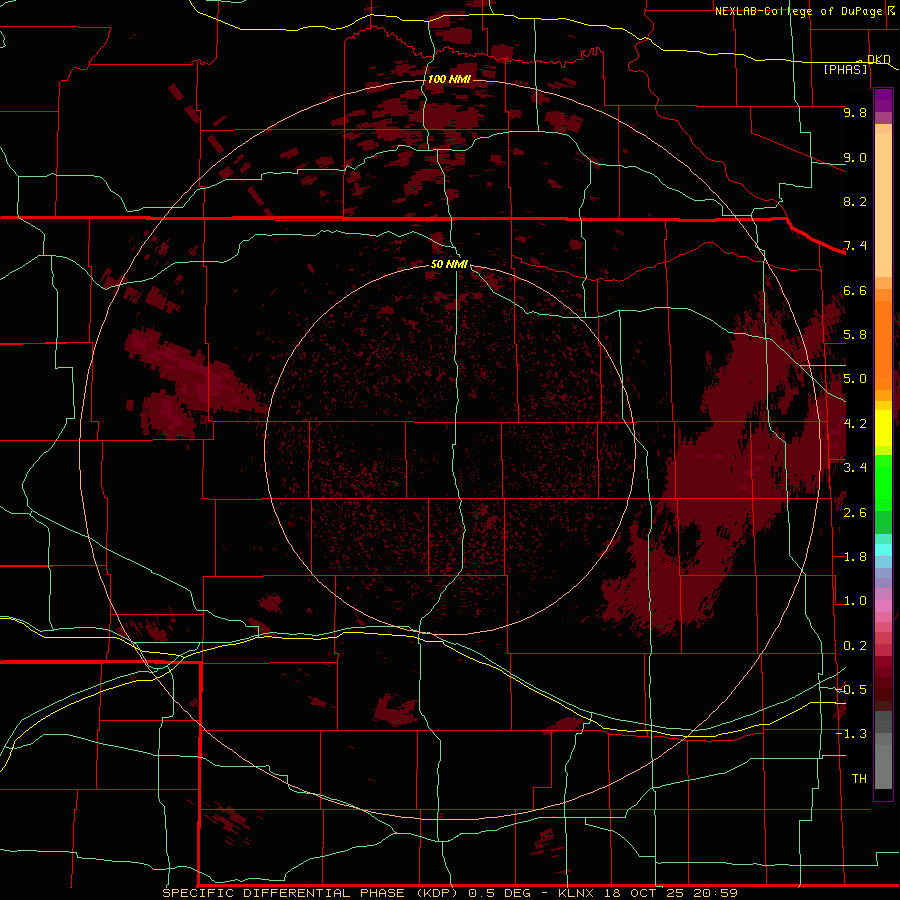
Task: Click the 100 NMI range ring label
Action: 449,79
